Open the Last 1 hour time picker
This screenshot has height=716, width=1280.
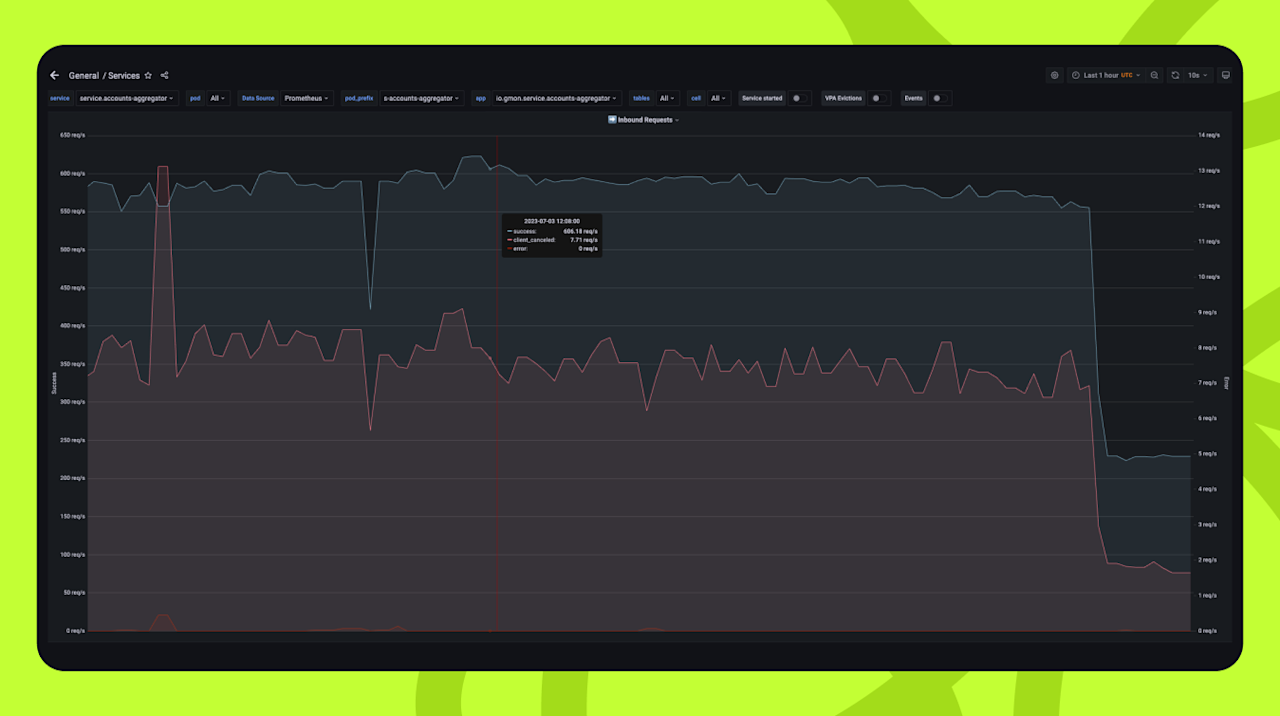click(1104, 75)
